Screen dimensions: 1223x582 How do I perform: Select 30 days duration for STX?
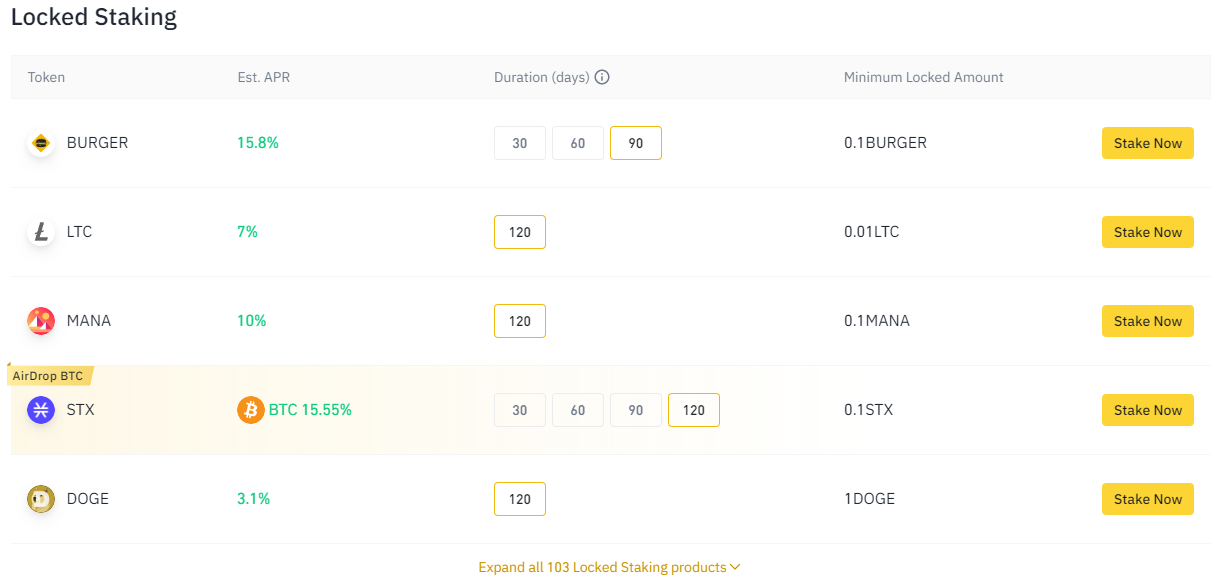point(520,410)
